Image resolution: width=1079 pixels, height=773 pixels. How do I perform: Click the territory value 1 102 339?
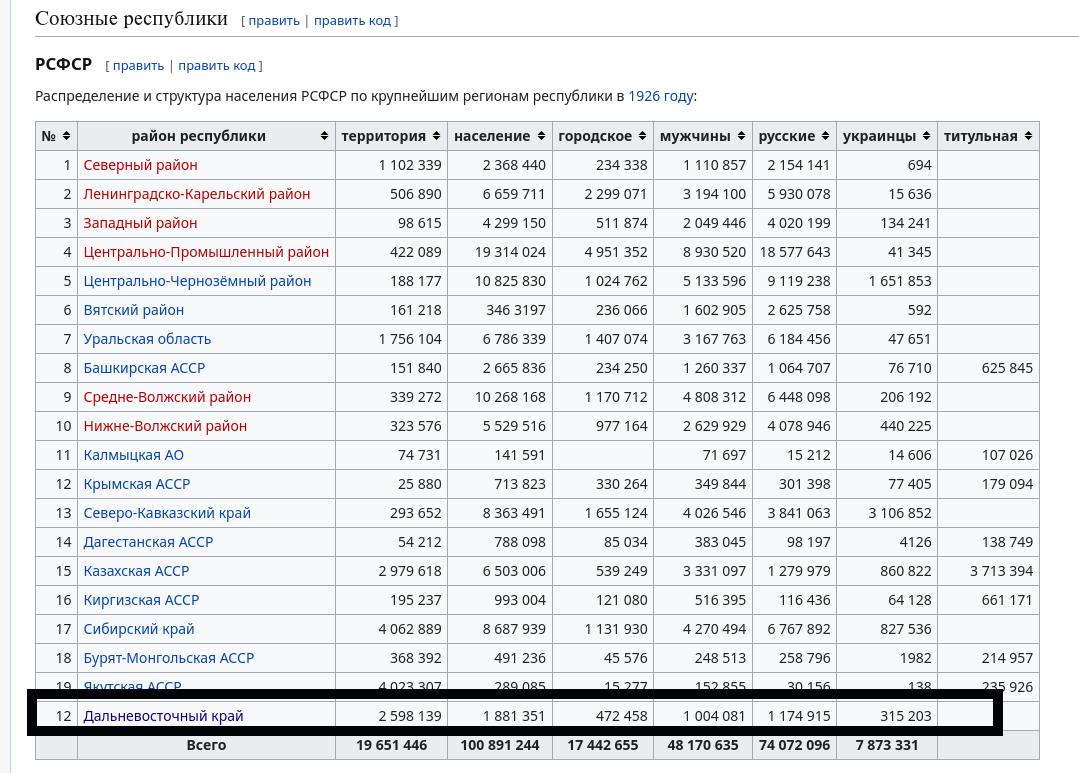coord(410,165)
